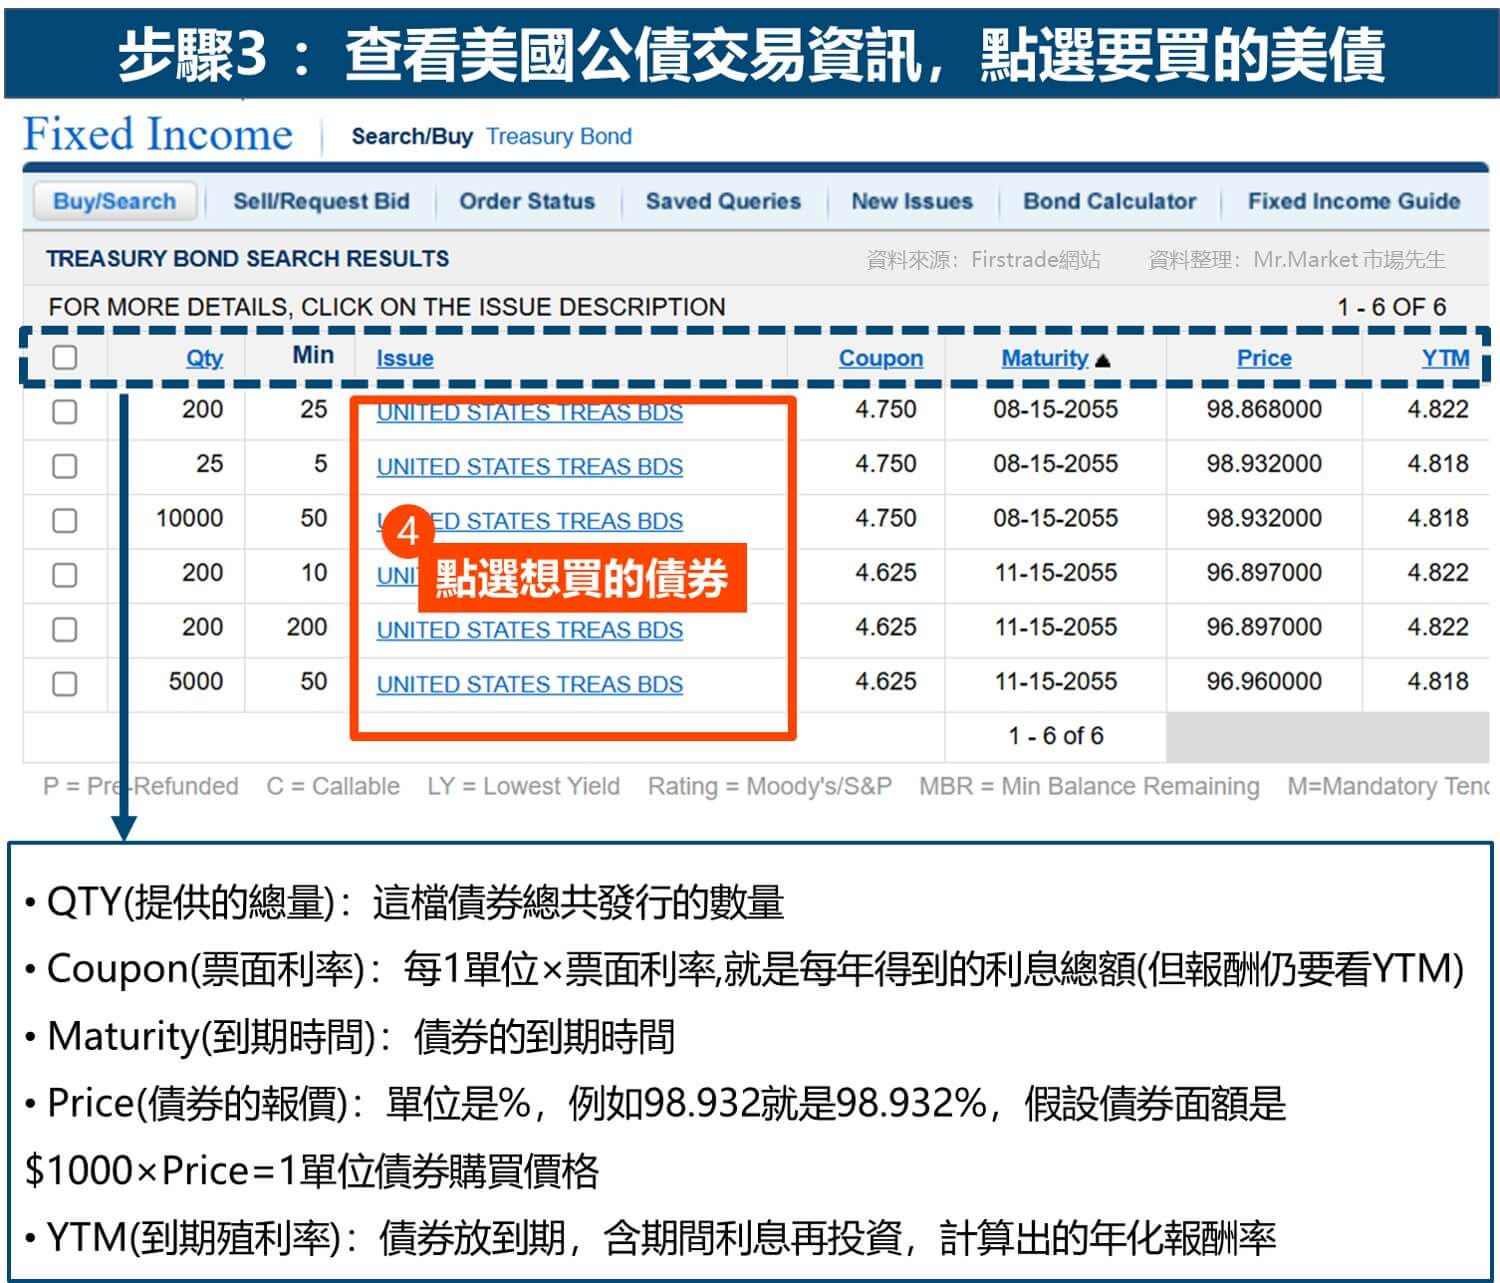Sort bonds by Qty column header
Viewport: 1500px width, 1283px height.
204,358
